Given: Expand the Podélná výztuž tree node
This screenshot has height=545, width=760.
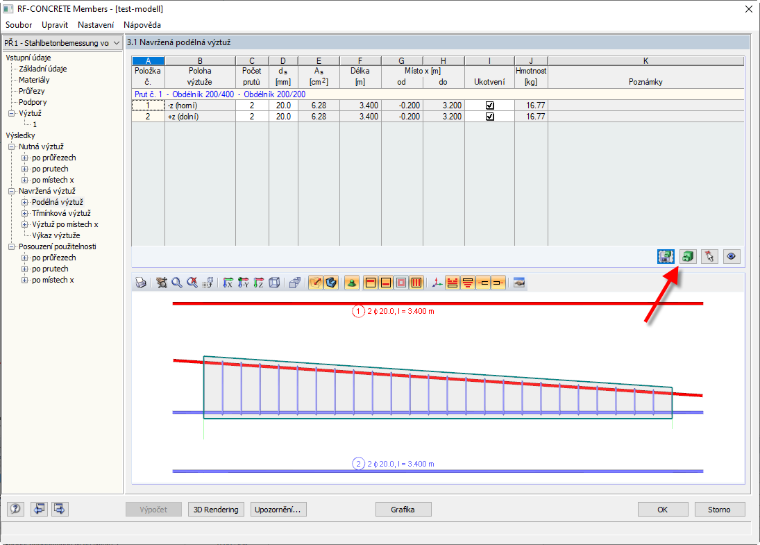Looking at the screenshot, I should click(24, 202).
